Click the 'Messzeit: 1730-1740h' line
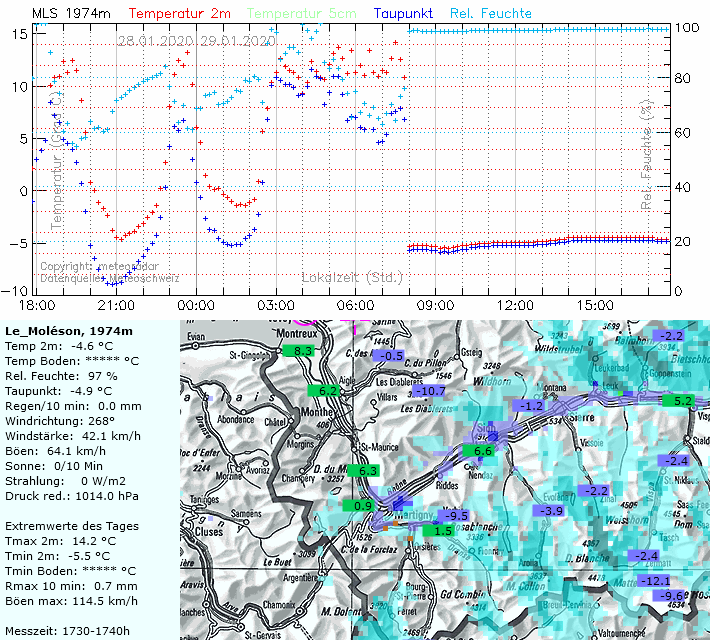The width and height of the screenshot is (710, 640). pos(67,631)
